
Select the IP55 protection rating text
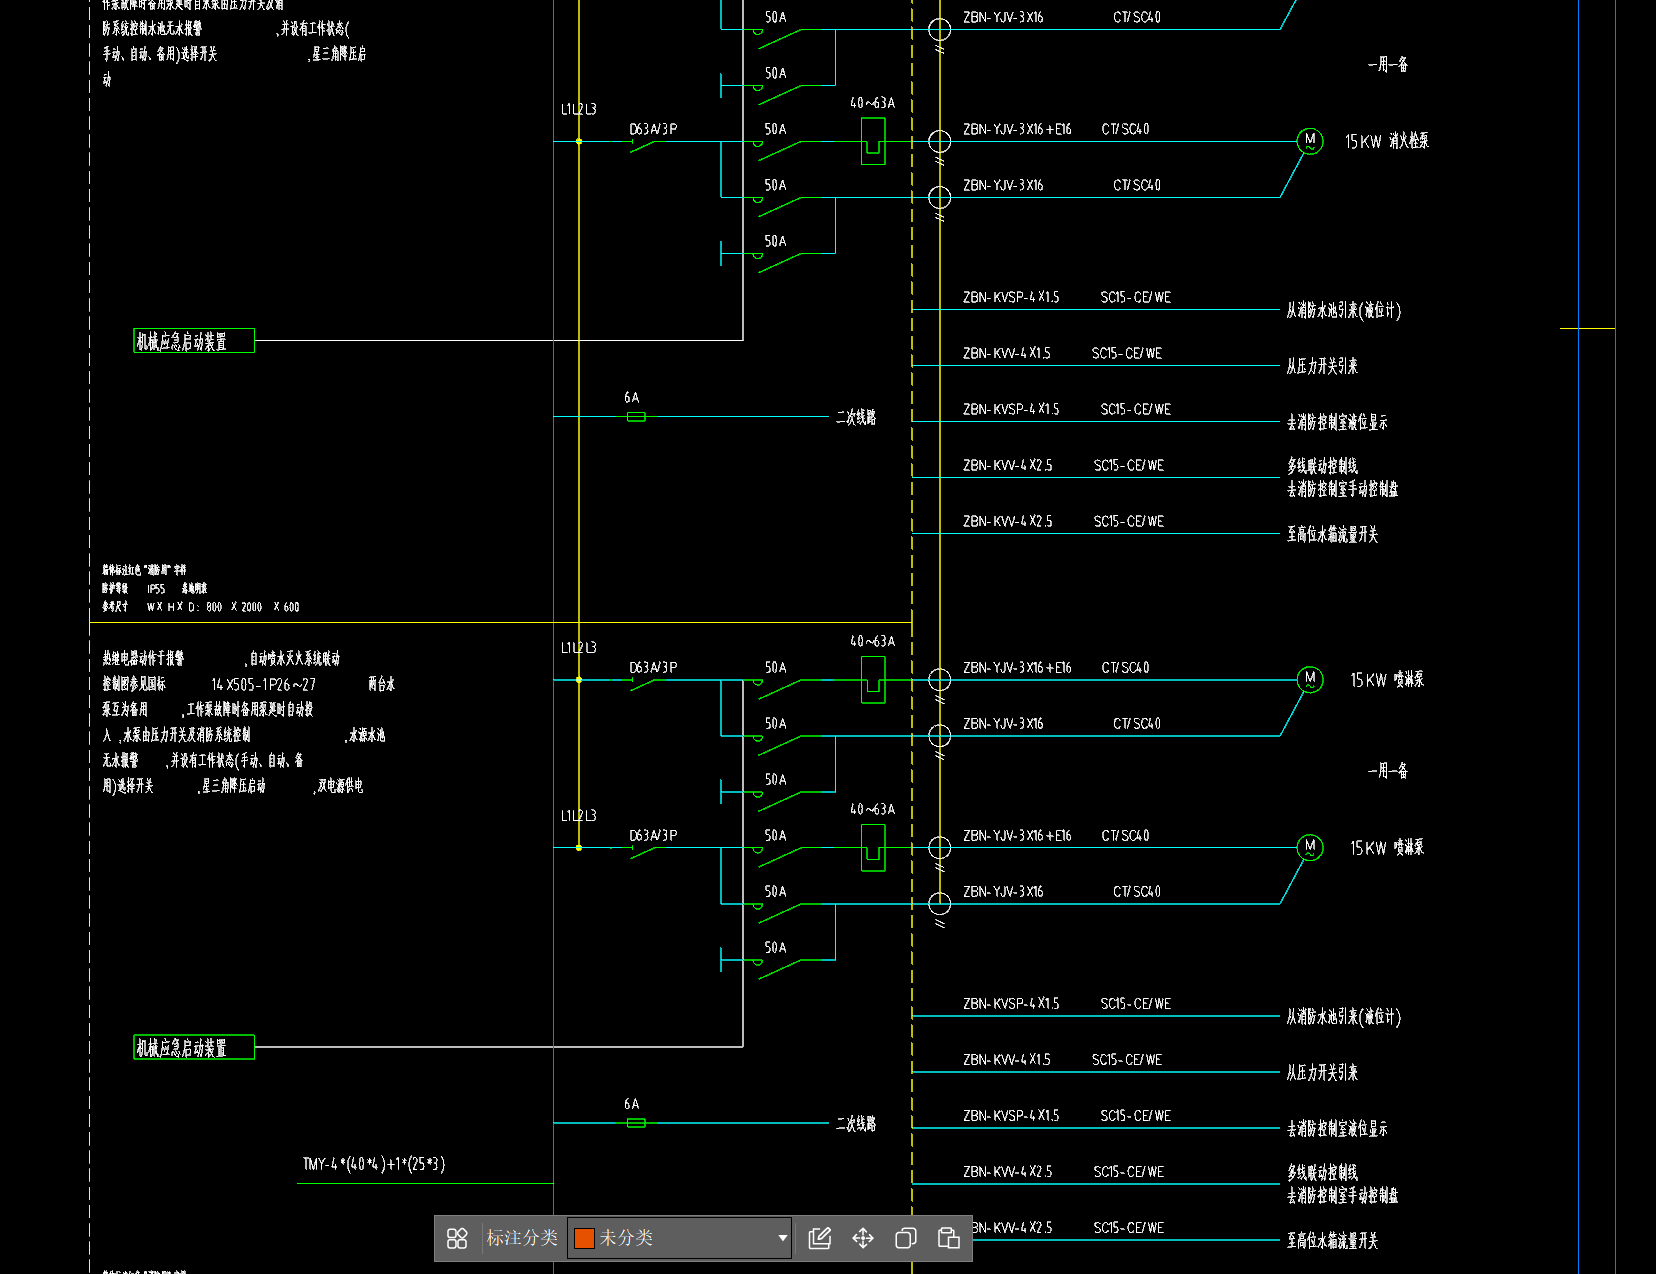[x=156, y=589]
